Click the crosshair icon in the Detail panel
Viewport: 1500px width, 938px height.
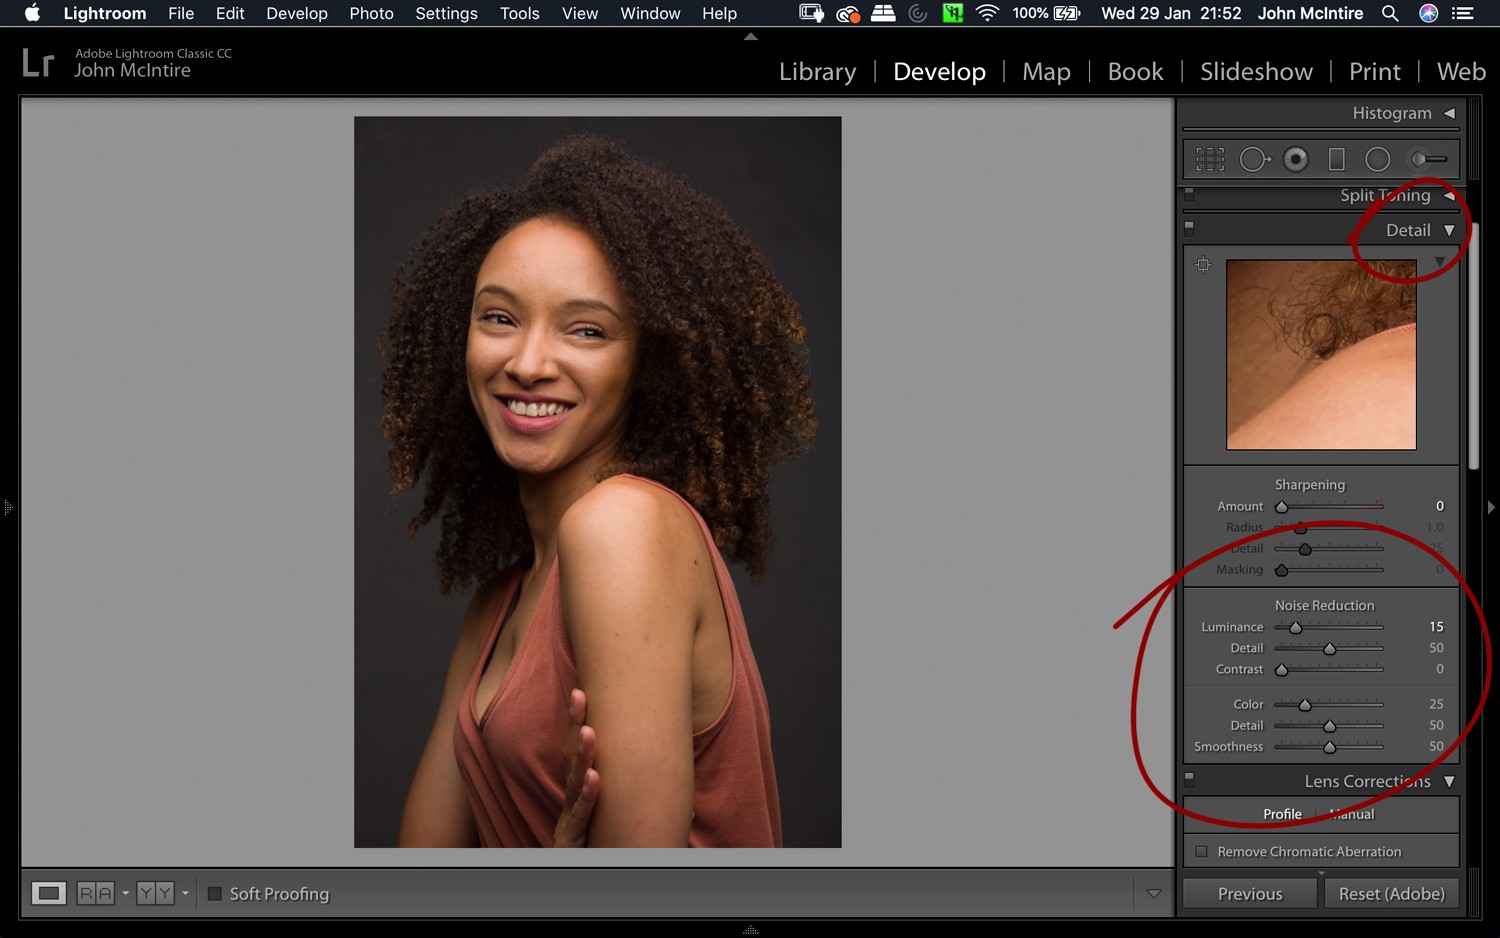1203,265
